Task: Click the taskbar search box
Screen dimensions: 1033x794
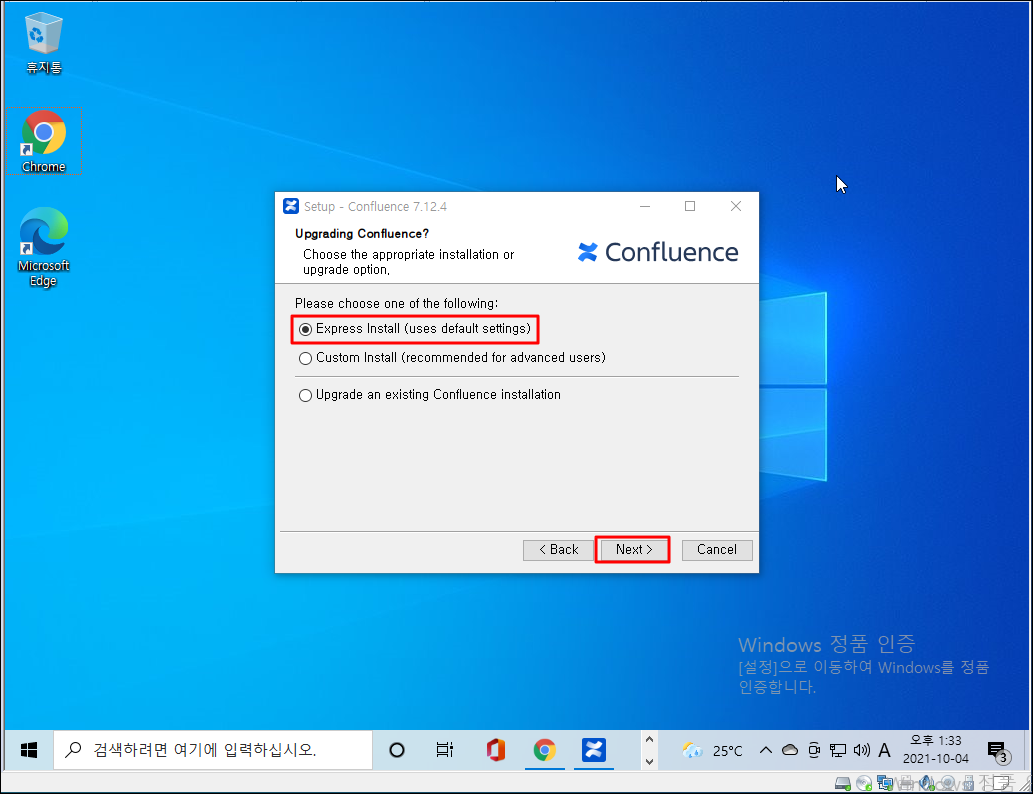Action: 213,750
